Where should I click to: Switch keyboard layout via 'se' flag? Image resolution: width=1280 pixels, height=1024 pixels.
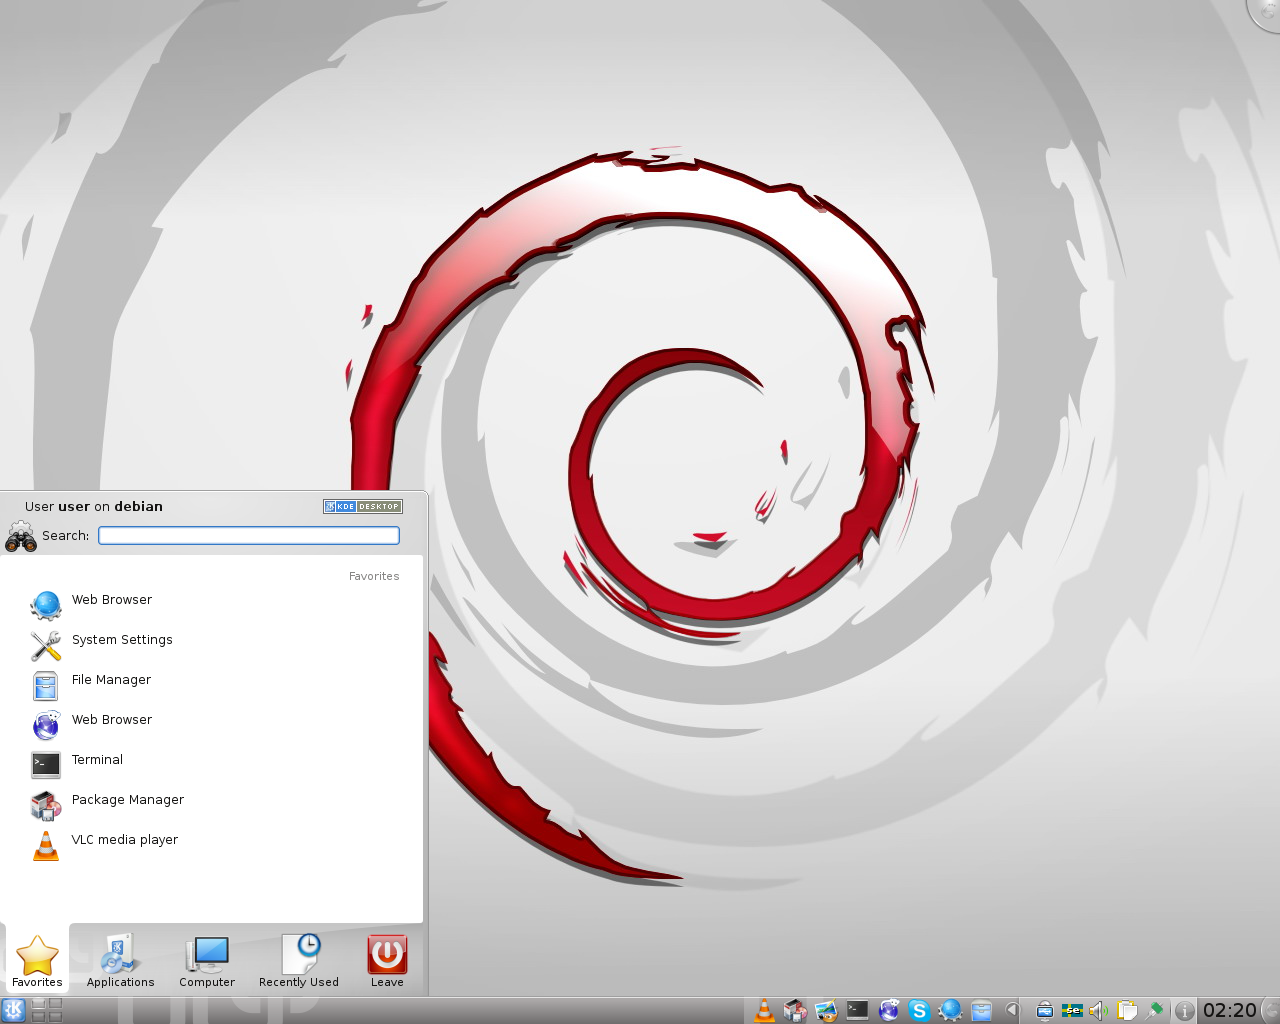pos(1072,1010)
